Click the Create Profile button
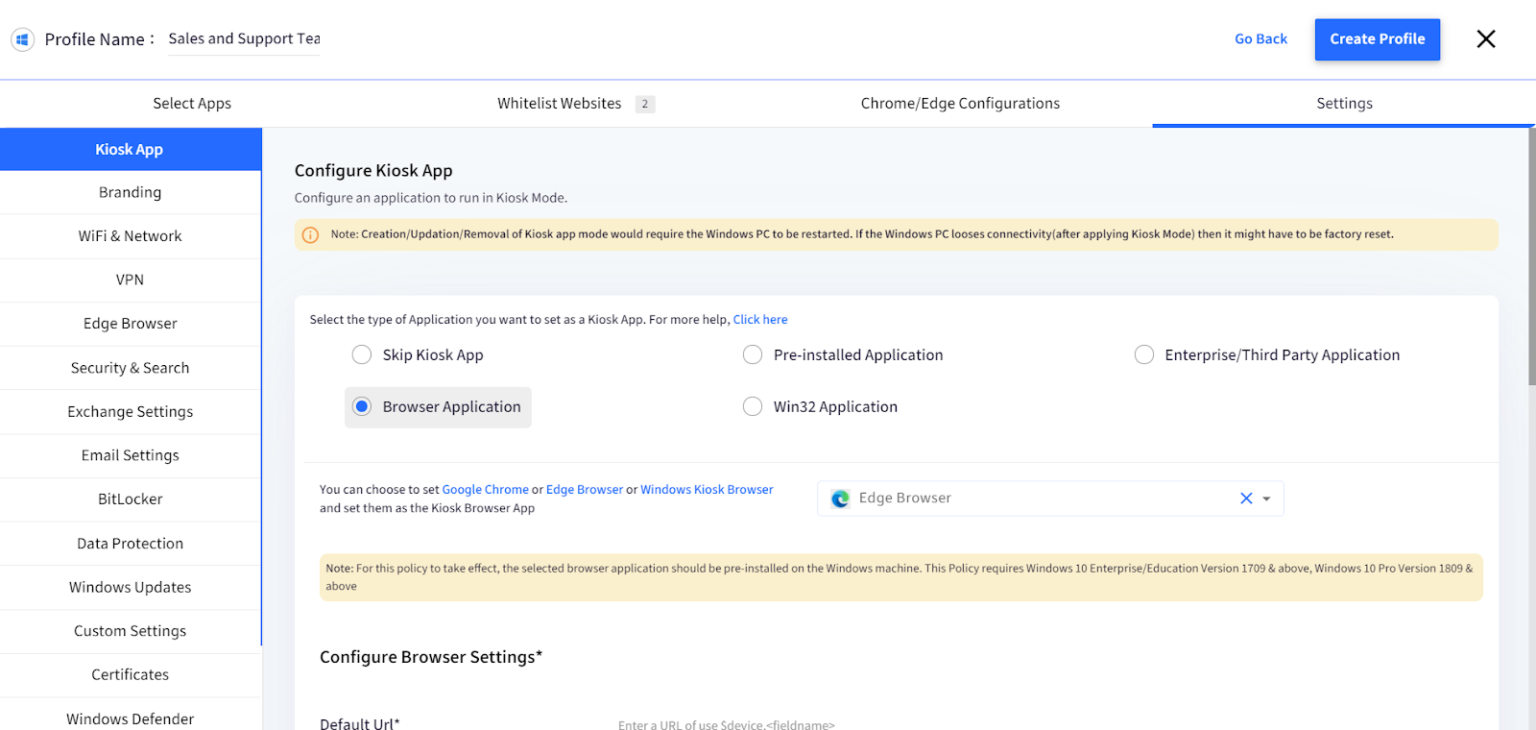This screenshot has height=730, width=1536. 1377,39
